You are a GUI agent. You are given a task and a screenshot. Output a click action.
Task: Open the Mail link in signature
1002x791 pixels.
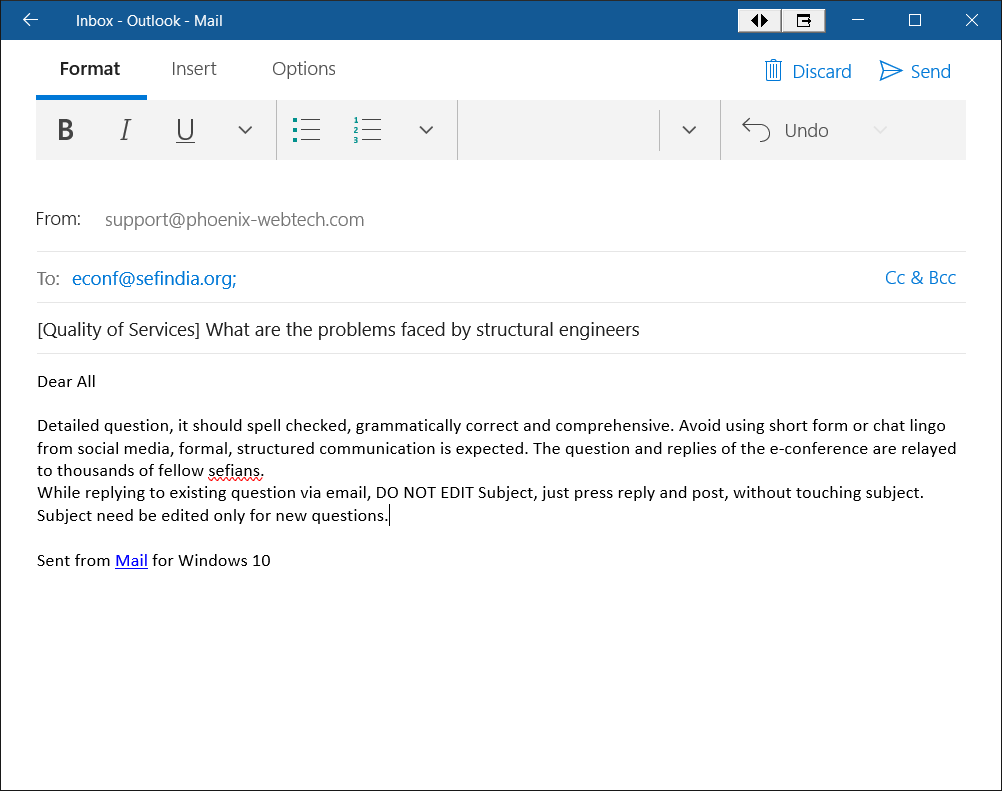[x=131, y=561]
